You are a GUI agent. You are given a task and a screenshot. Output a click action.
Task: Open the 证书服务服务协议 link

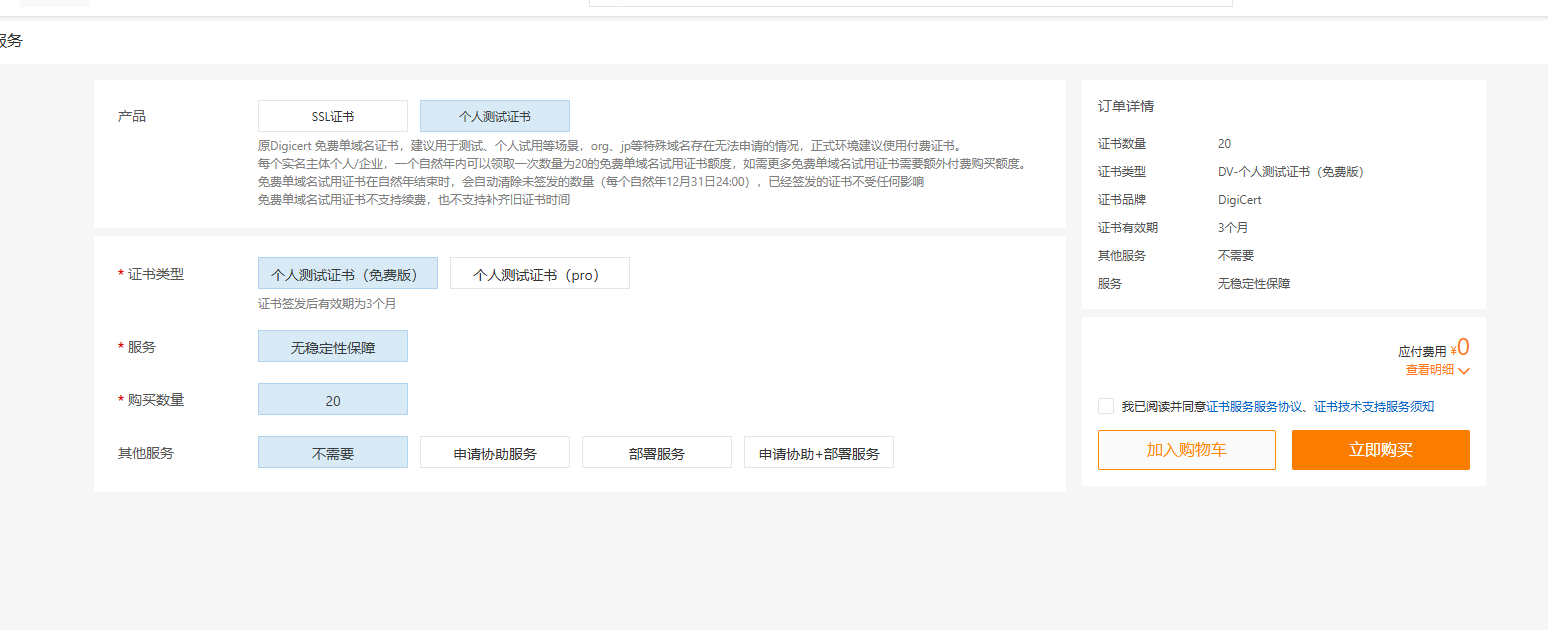pos(1254,407)
